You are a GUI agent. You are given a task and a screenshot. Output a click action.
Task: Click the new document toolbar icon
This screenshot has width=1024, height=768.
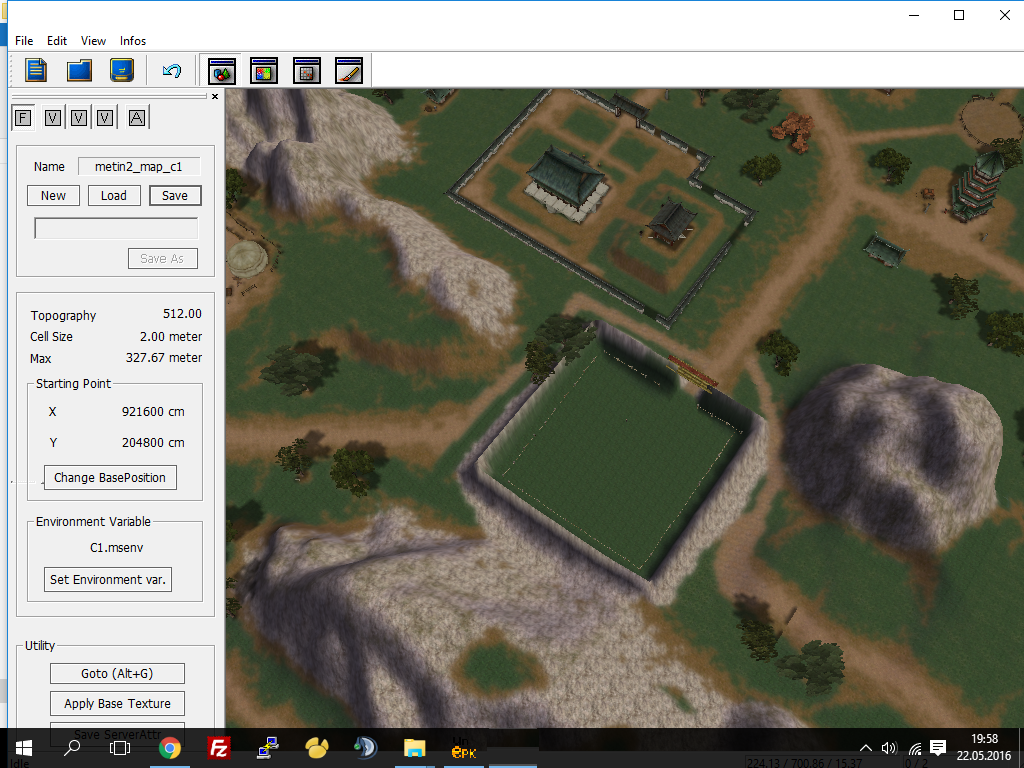click(x=36, y=70)
